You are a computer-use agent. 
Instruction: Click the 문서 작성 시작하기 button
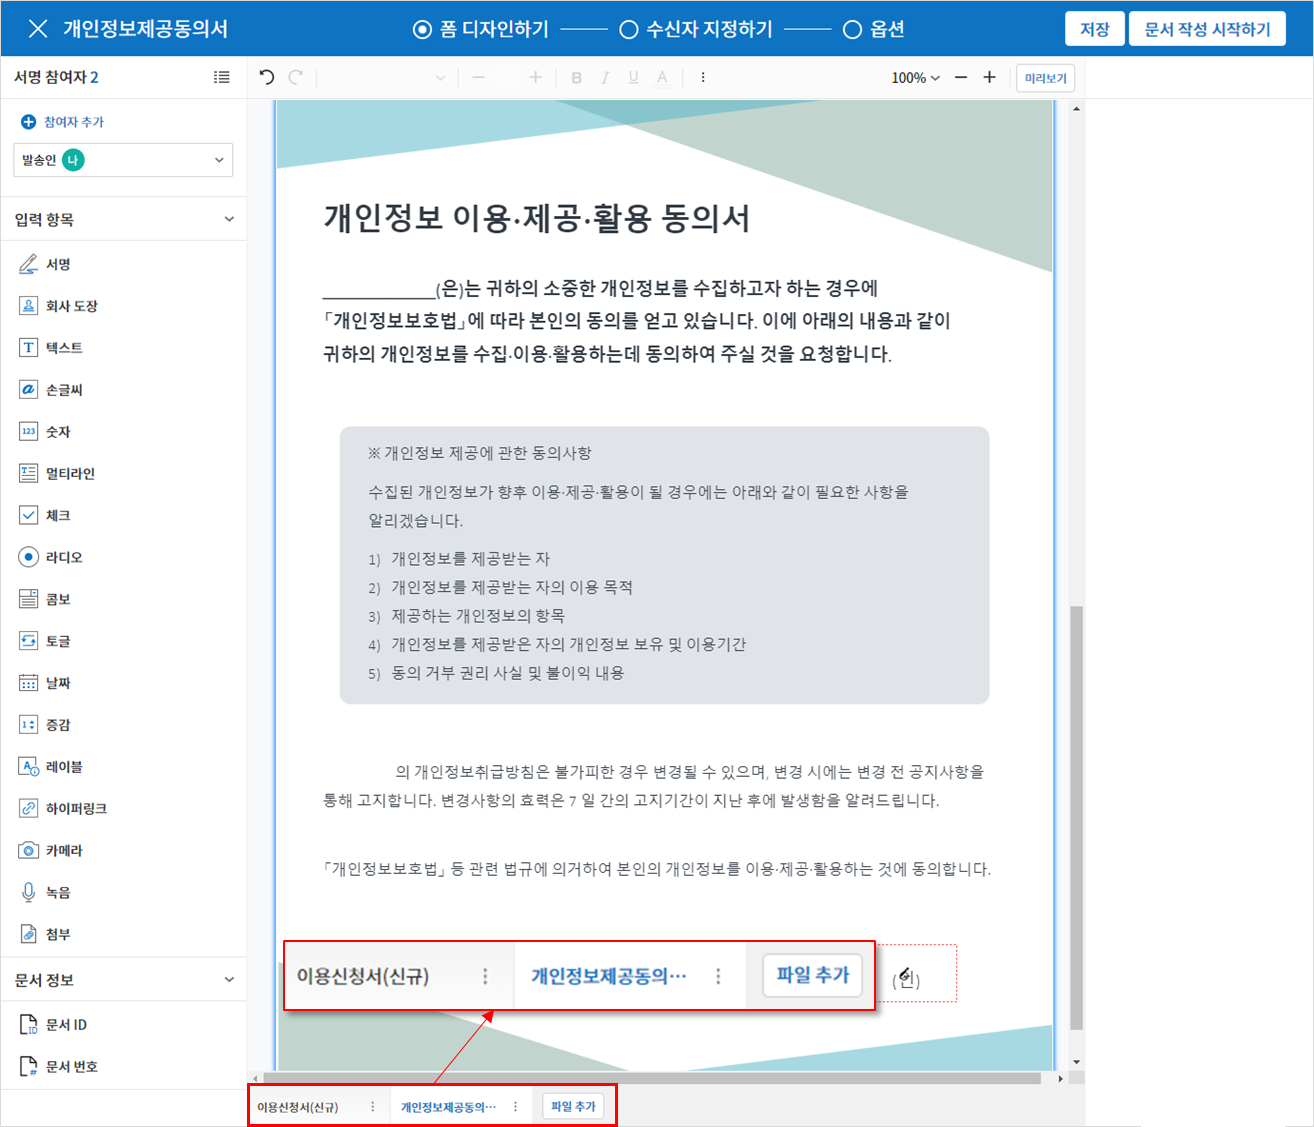[1207, 29]
